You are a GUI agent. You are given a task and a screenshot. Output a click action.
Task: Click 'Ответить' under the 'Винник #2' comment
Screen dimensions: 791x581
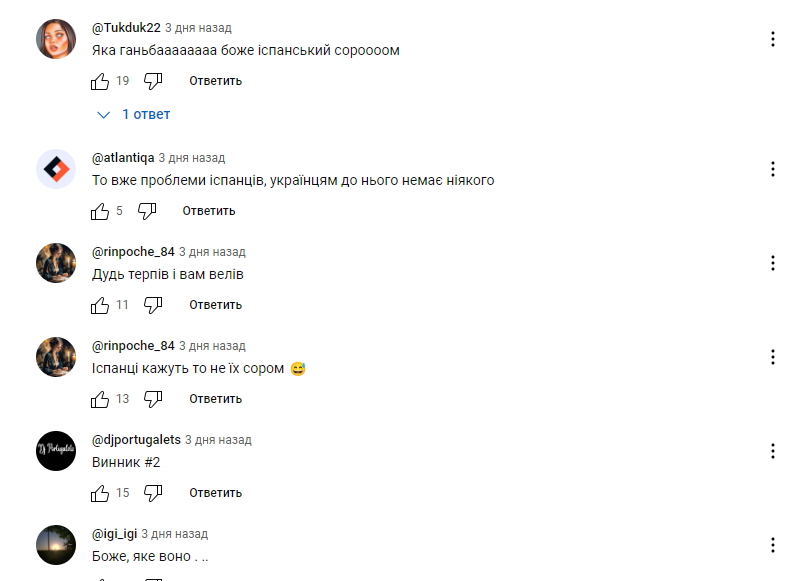(215, 493)
